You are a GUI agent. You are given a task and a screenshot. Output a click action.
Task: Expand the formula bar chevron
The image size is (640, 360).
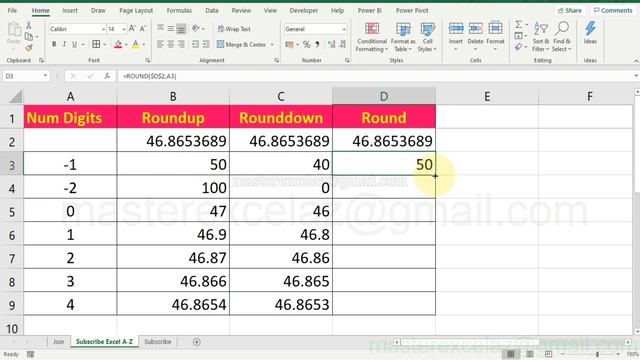(x=636, y=76)
